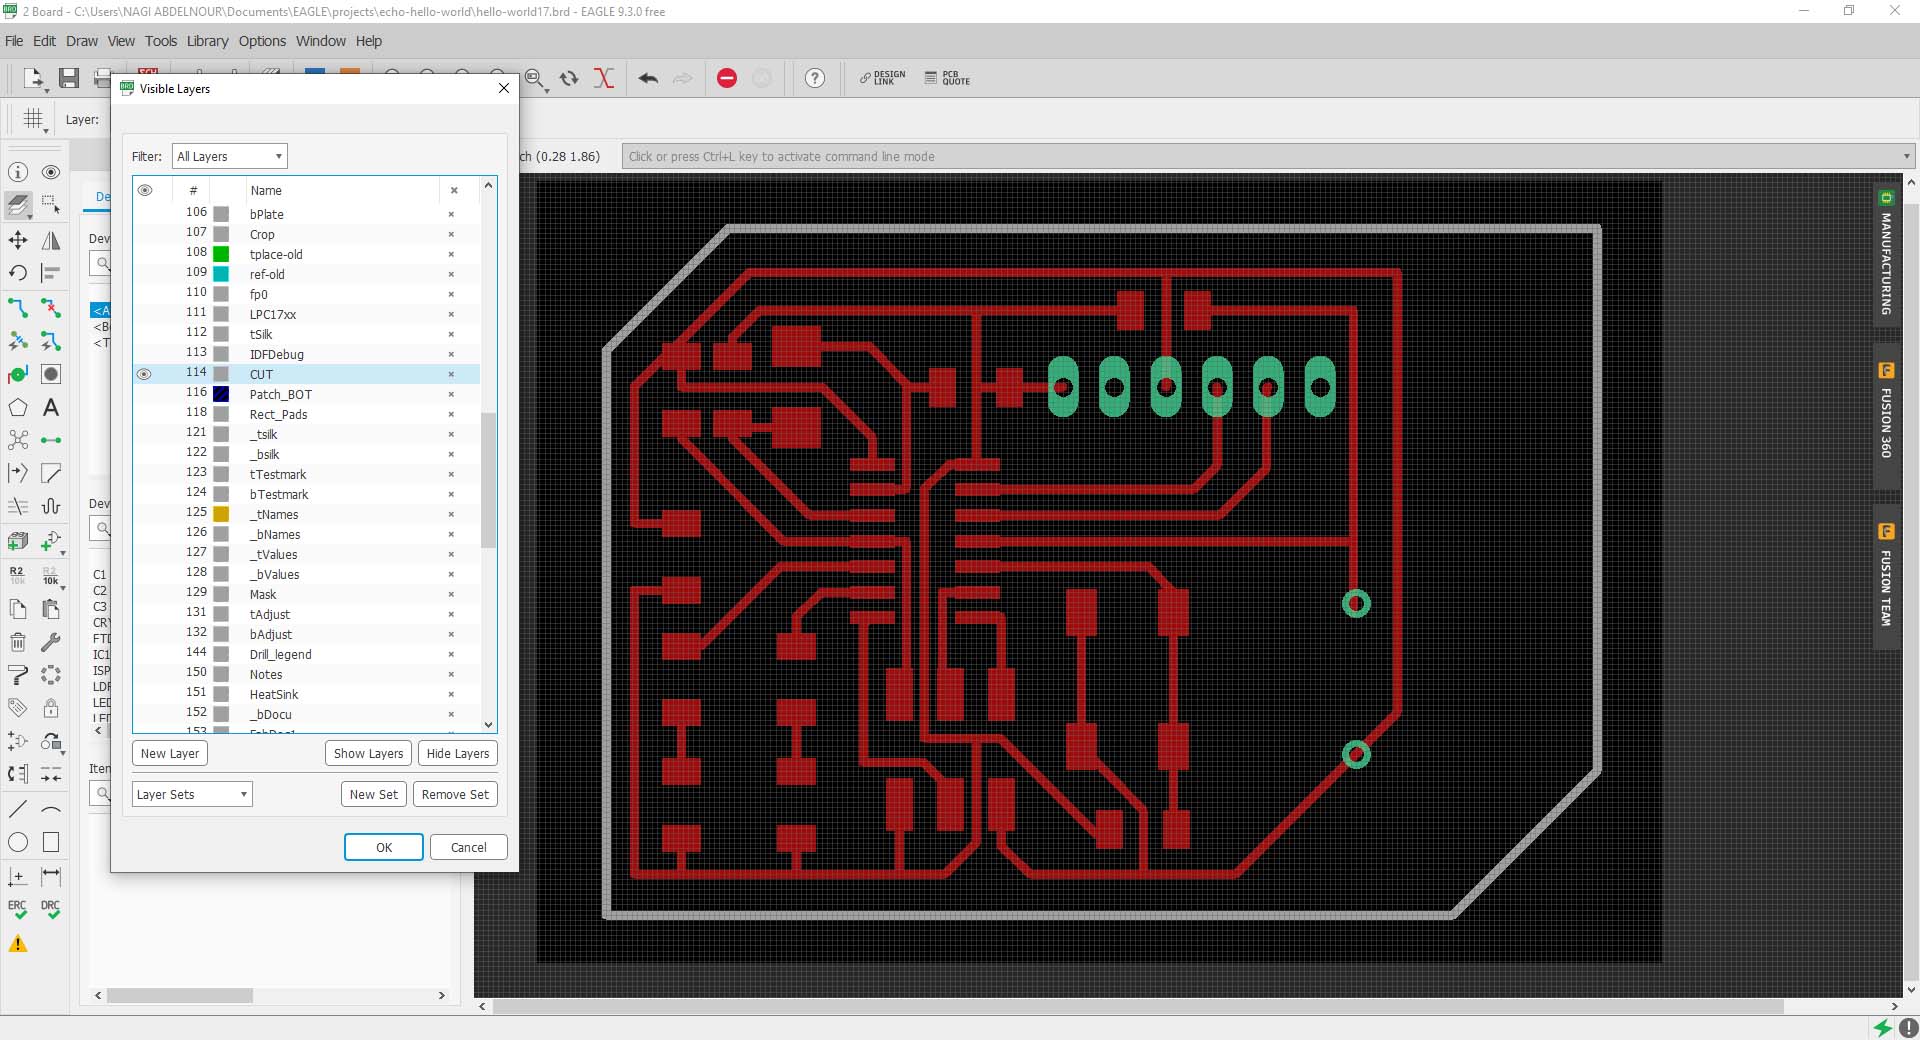Click the Remove Set button
Screen dimensions: 1920x1040
coord(455,794)
